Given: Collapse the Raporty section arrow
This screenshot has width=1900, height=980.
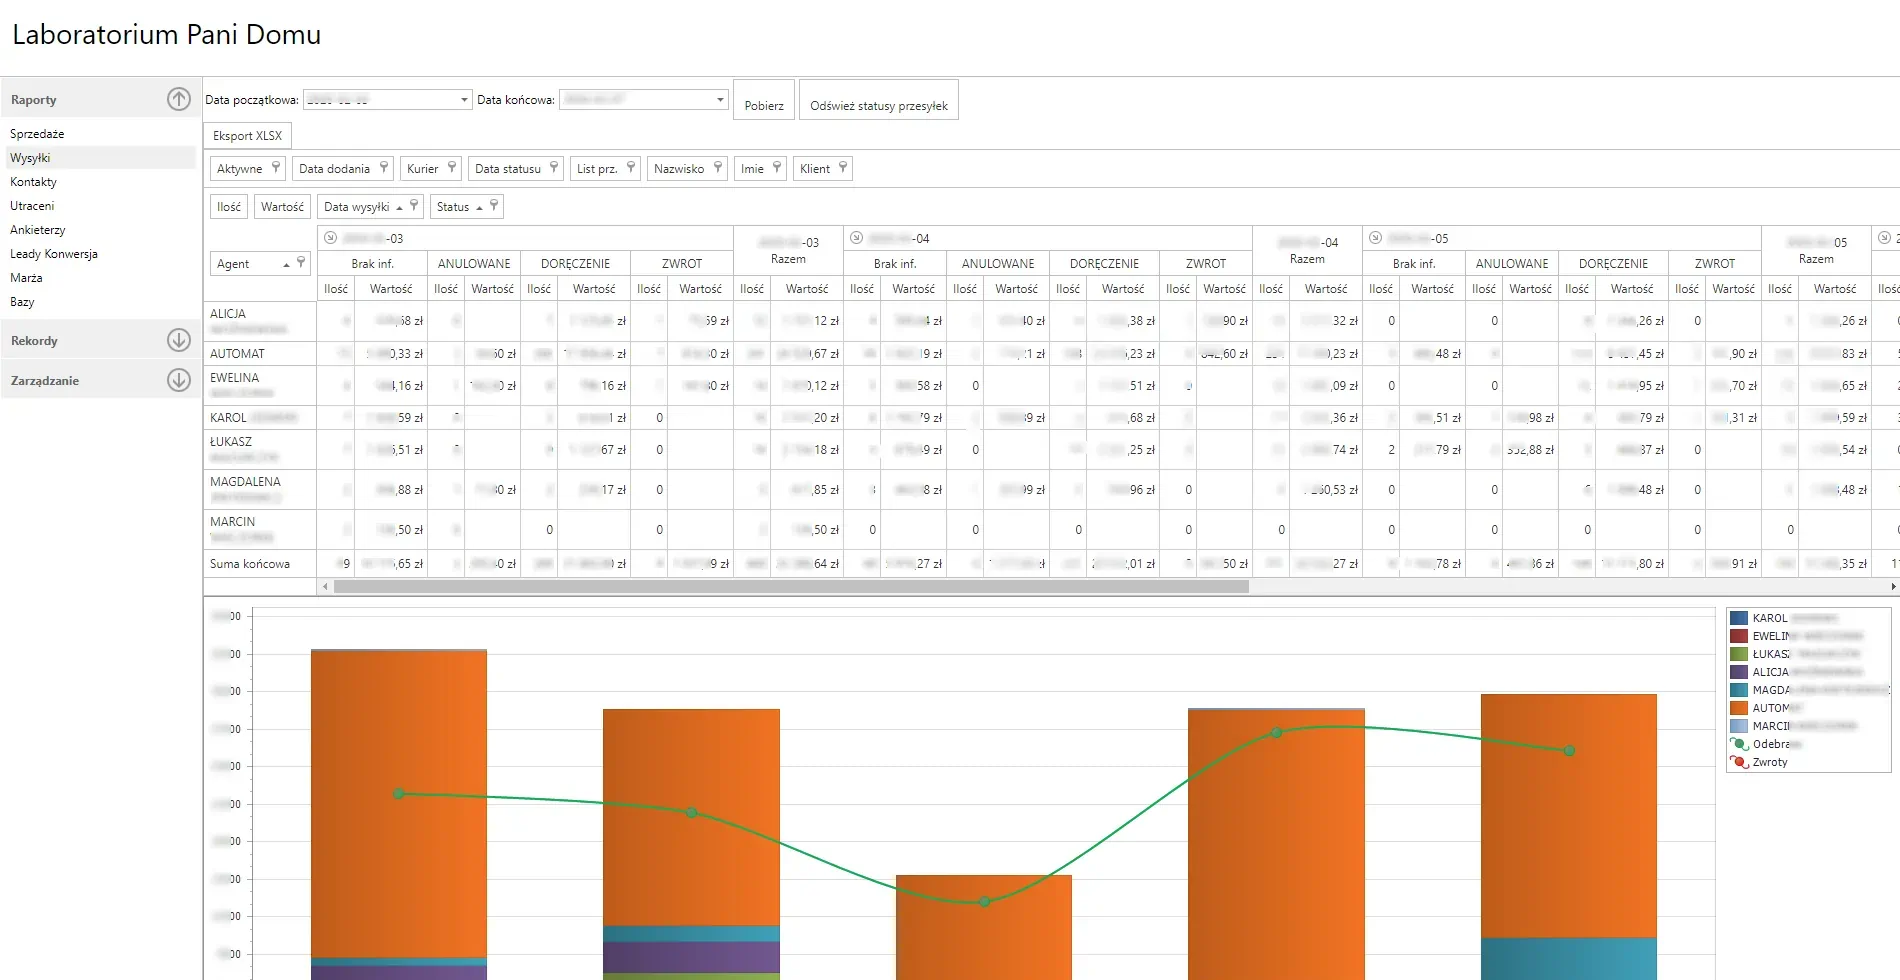Looking at the screenshot, I should click(x=178, y=99).
